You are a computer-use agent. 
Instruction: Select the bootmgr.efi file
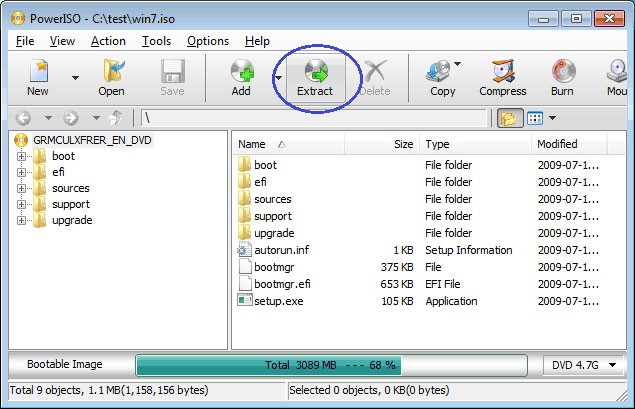(x=282, y=284)
